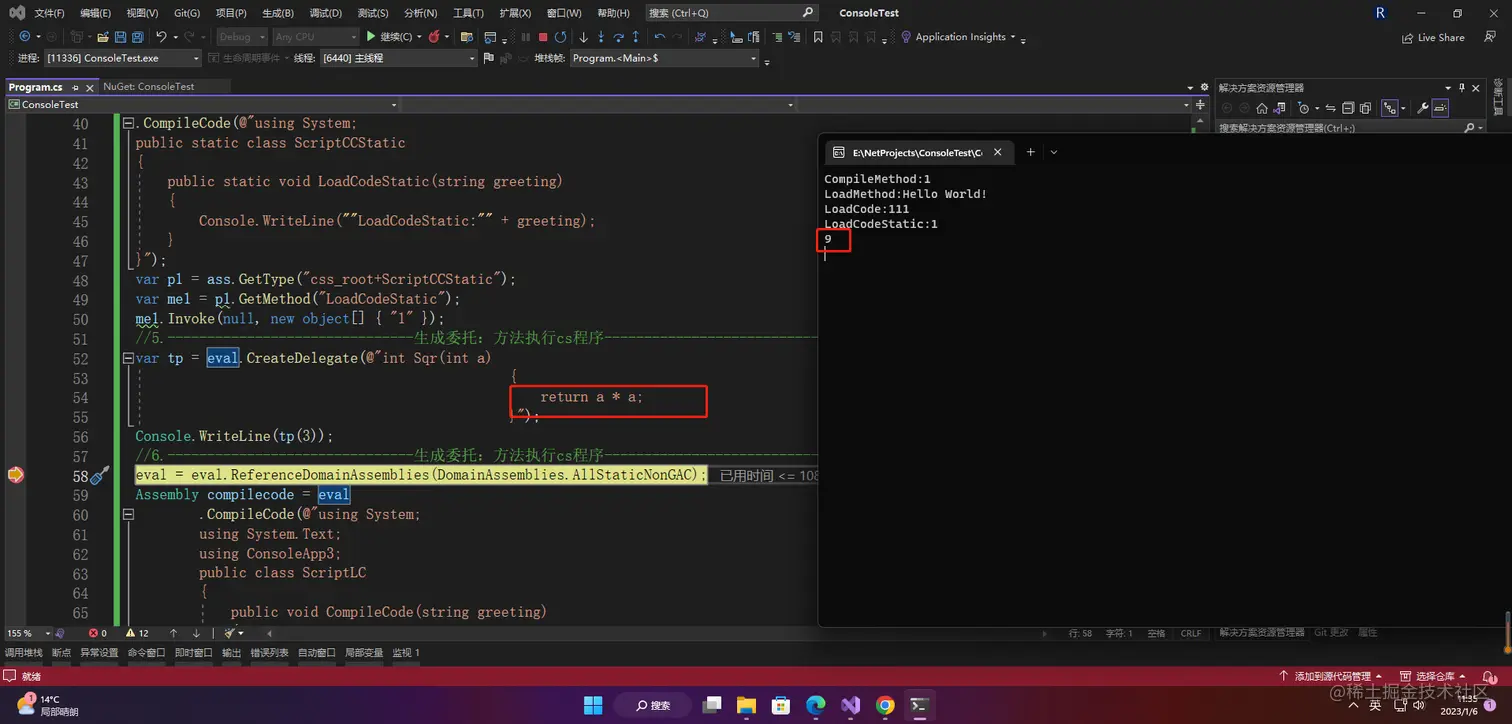Open the 调试(D) menu
This screenshot has width=1512, height=724.
(x=325, y=13)
